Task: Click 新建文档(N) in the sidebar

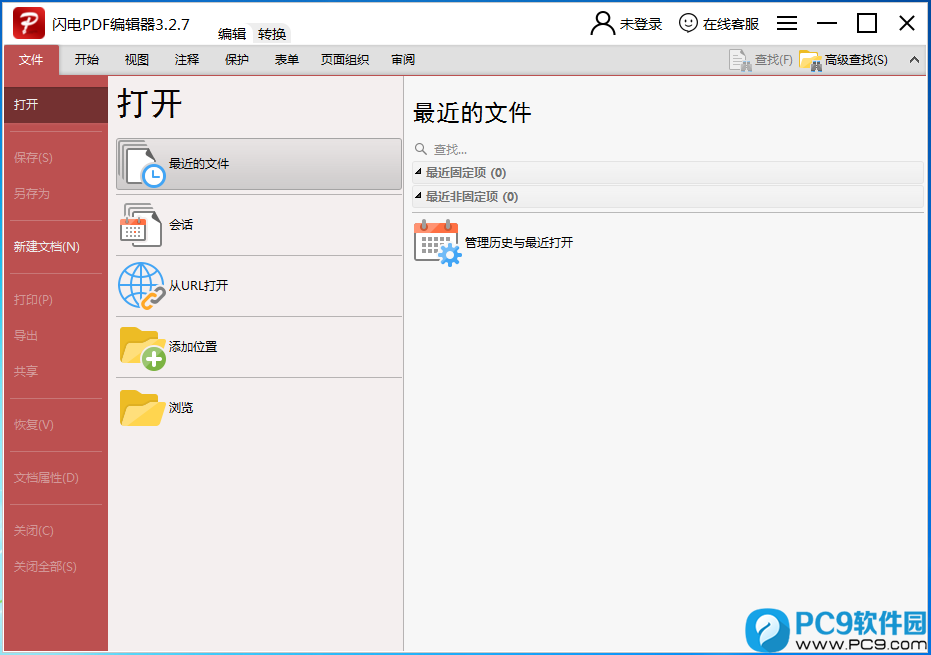Action: (x=47, y=246)
